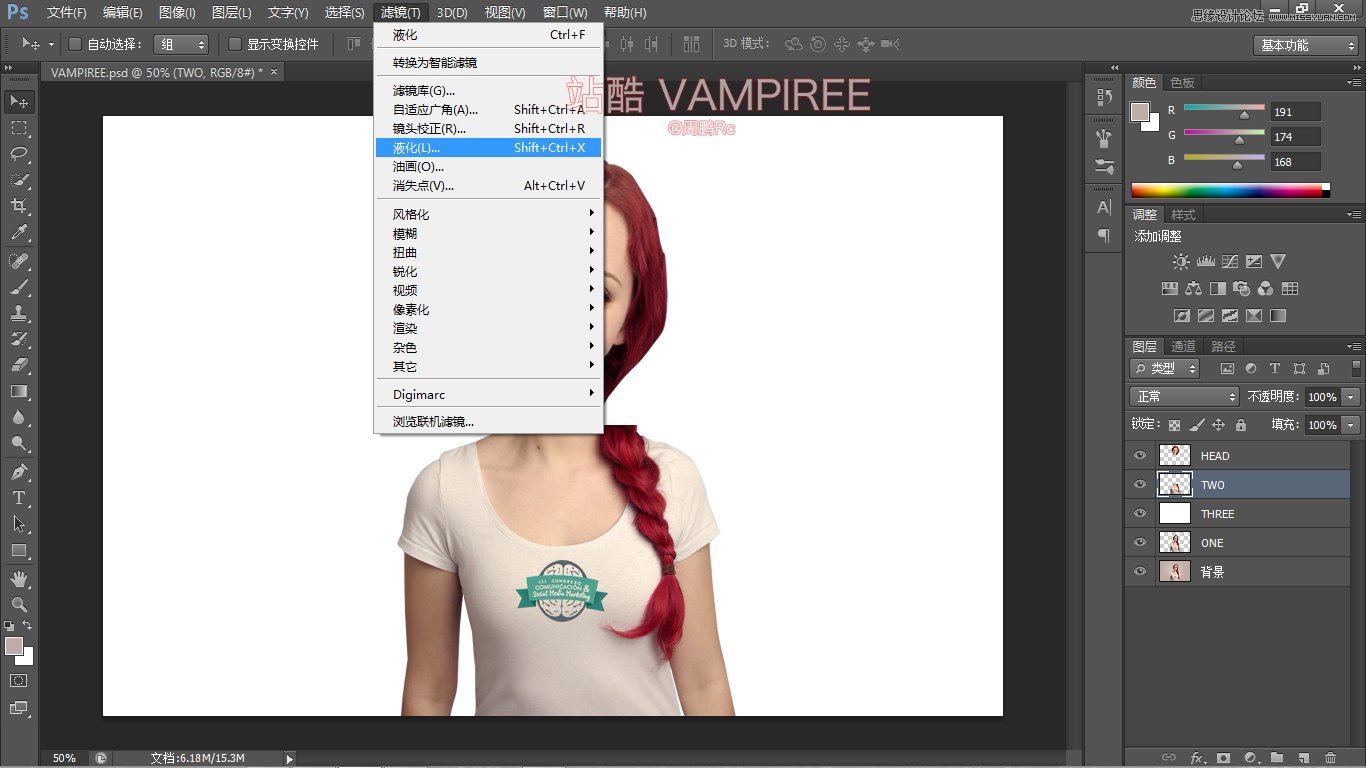Toggle lock transparent pixels
The height and width of the screenshot is (768, 1366).
click(x=1174, y=425)
